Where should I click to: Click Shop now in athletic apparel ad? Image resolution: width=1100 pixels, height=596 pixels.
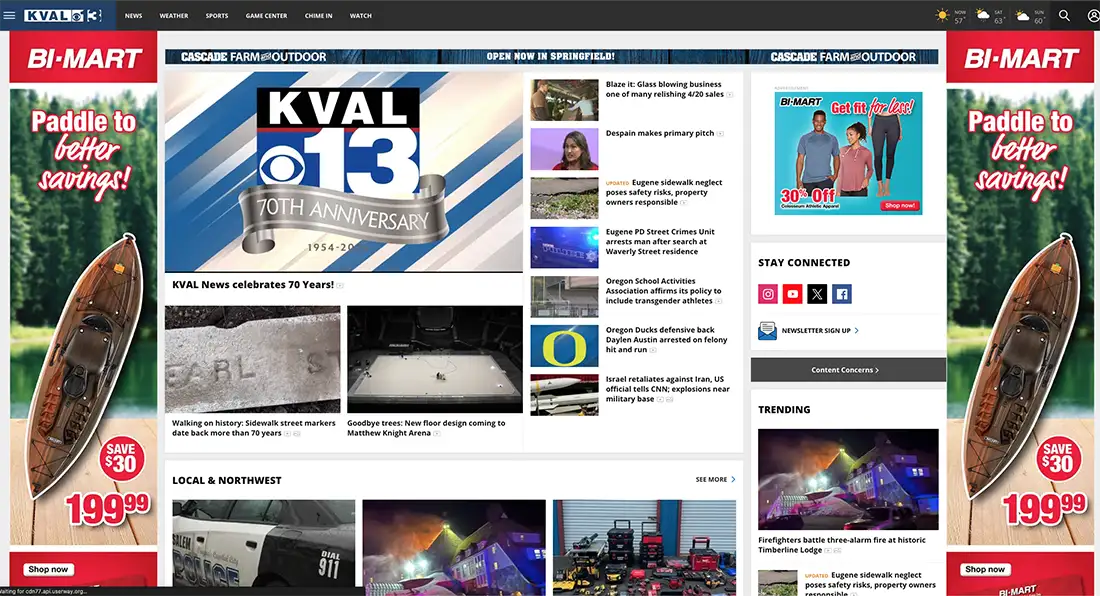(900, 205)
